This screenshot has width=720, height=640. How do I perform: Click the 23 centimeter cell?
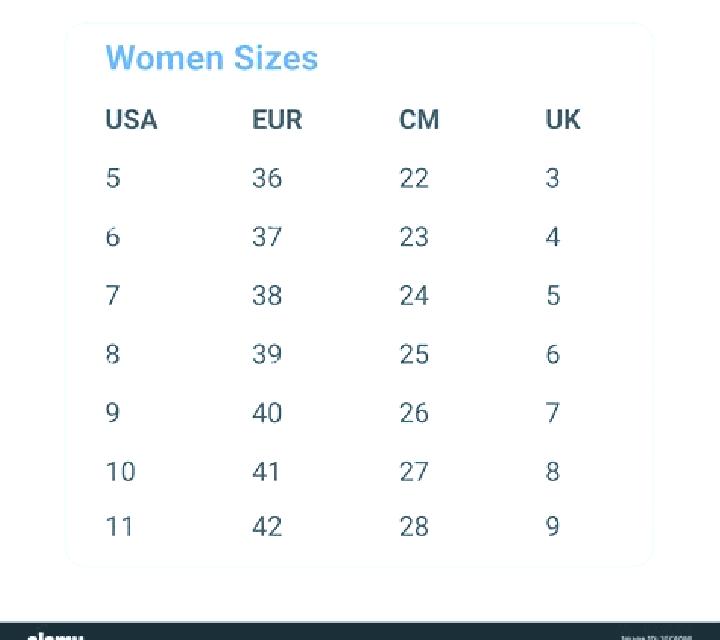pos(414,237)
